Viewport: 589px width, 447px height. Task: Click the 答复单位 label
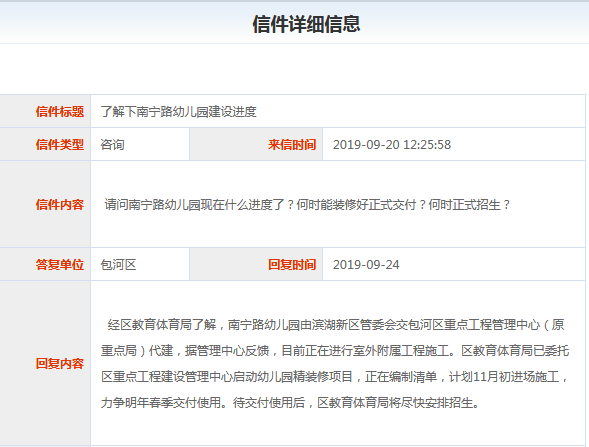pos(60,264)
